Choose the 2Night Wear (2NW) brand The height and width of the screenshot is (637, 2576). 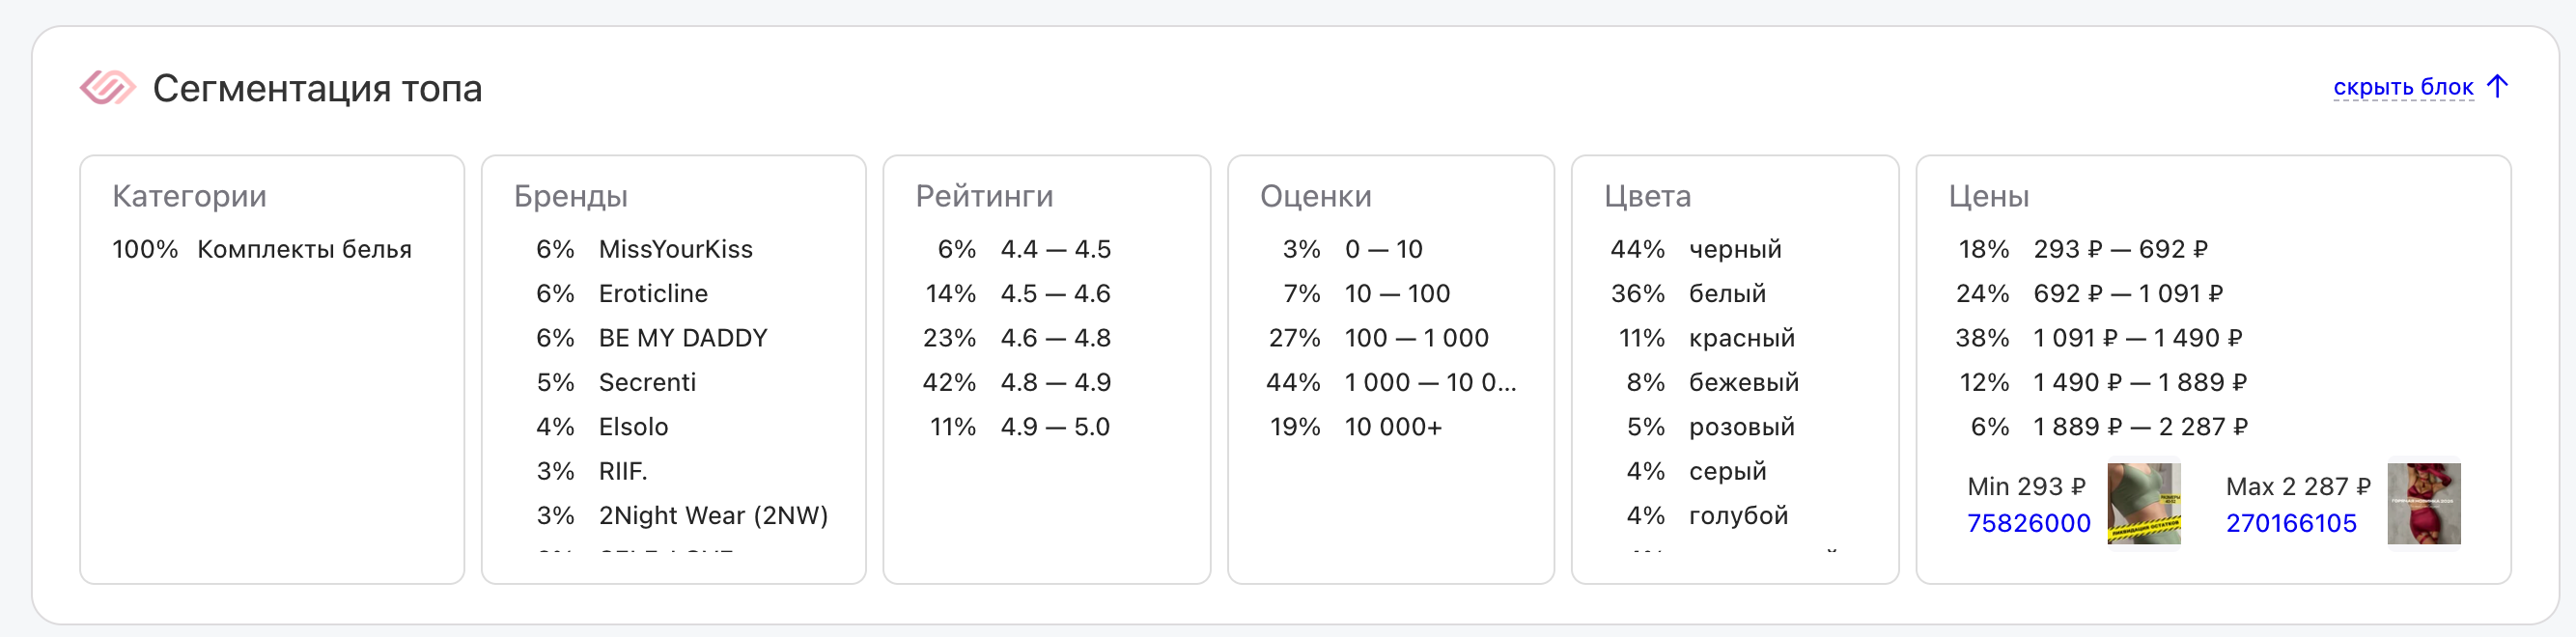[x=713, y=516]
